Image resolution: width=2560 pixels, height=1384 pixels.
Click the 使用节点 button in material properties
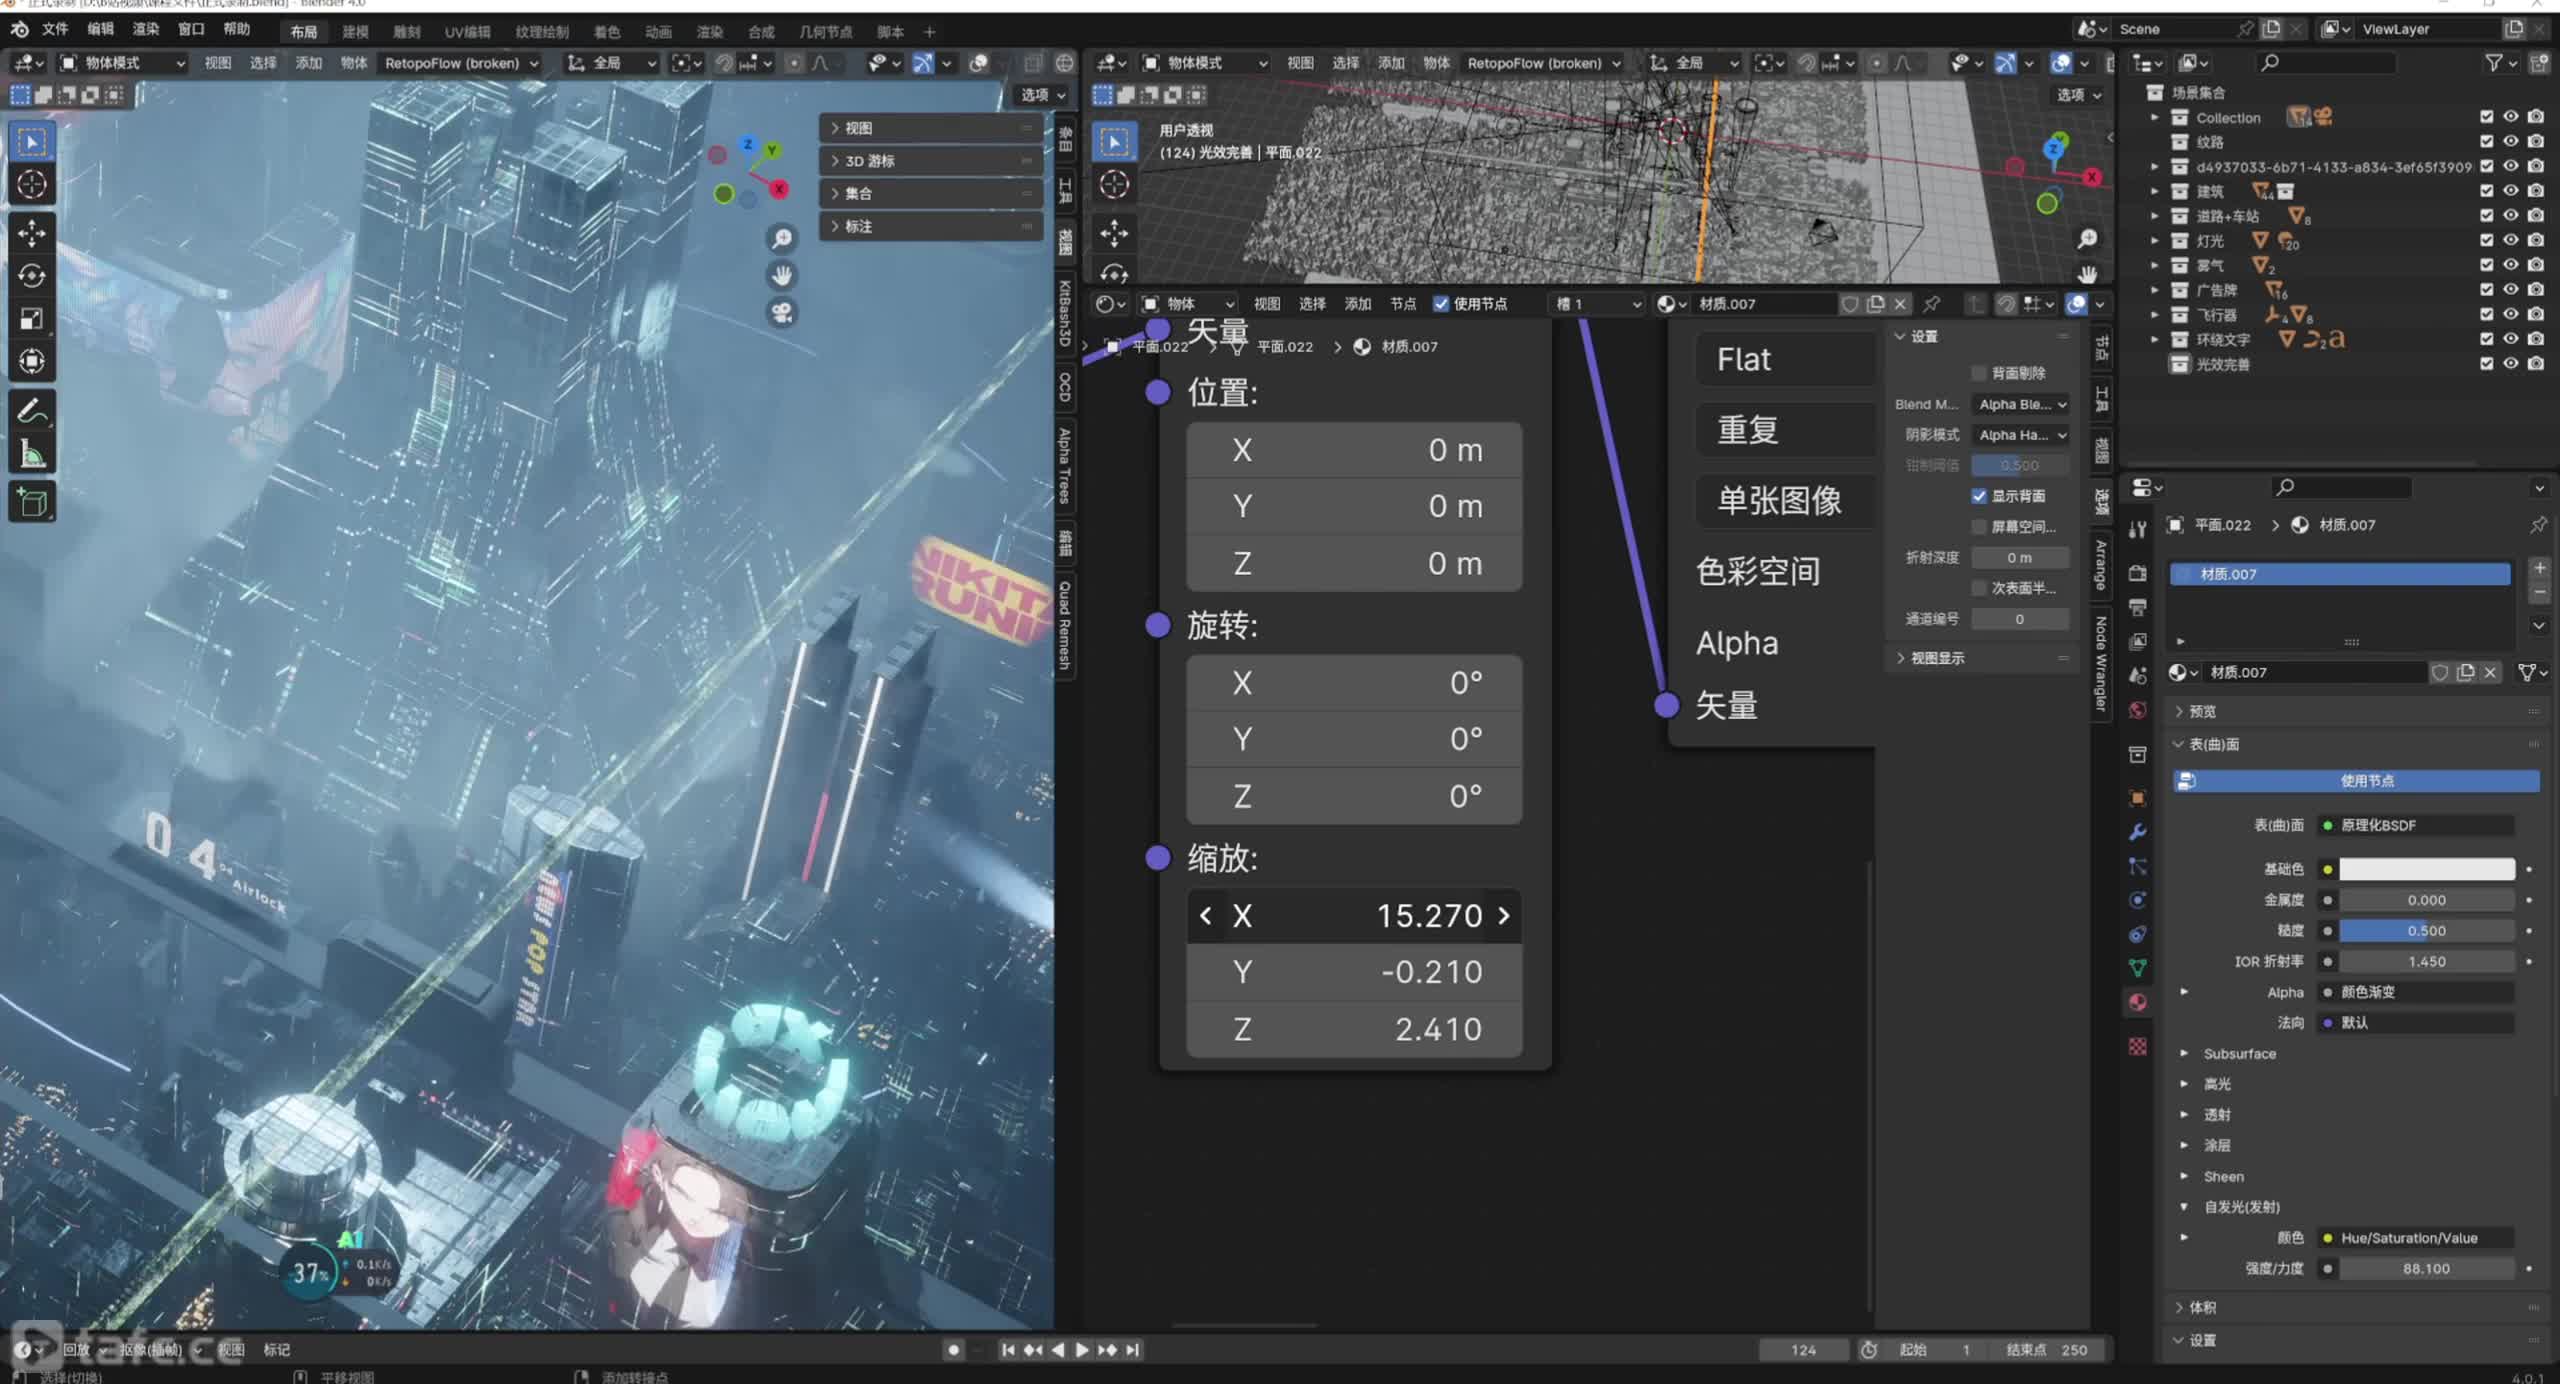pyautogui.click(x=2356, y=781)
